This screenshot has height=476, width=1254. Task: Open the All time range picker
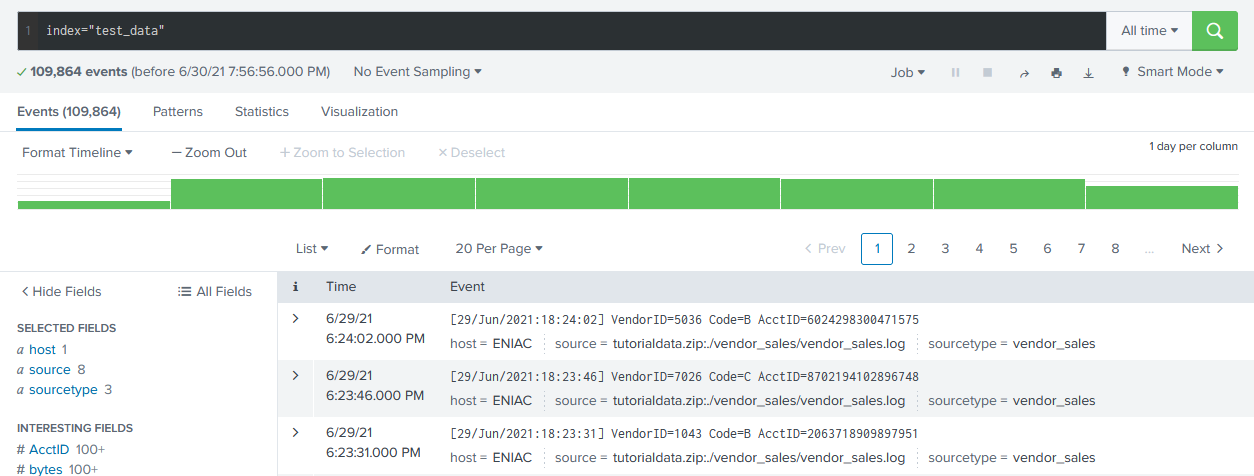(x=1148, y=31)
